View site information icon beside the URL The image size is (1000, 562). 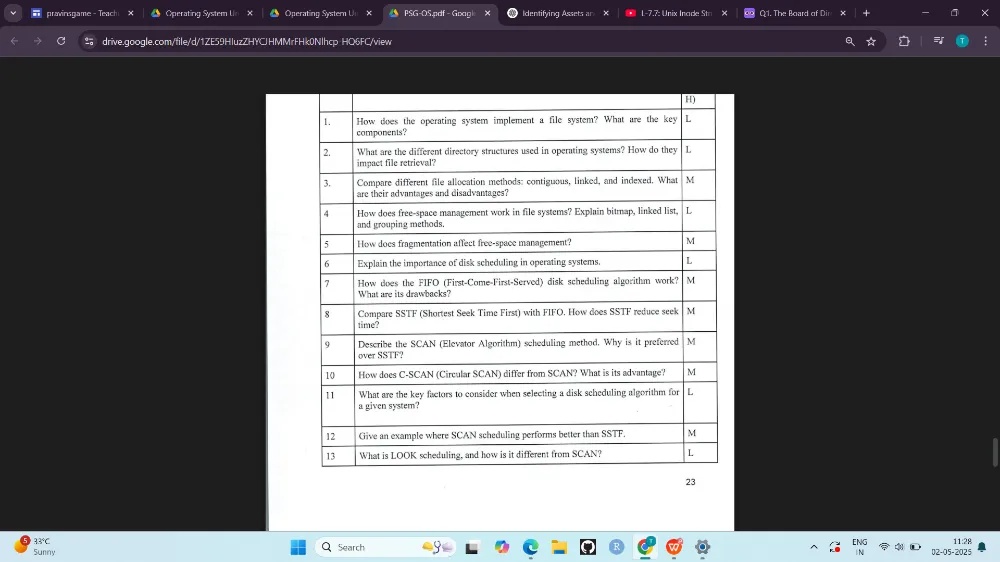[x=89, y=41]
